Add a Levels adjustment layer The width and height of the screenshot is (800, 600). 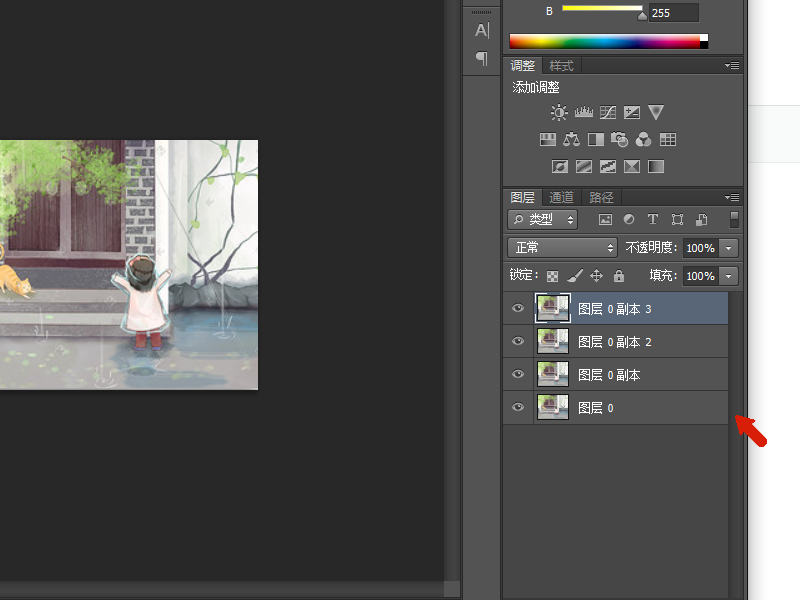584,112
